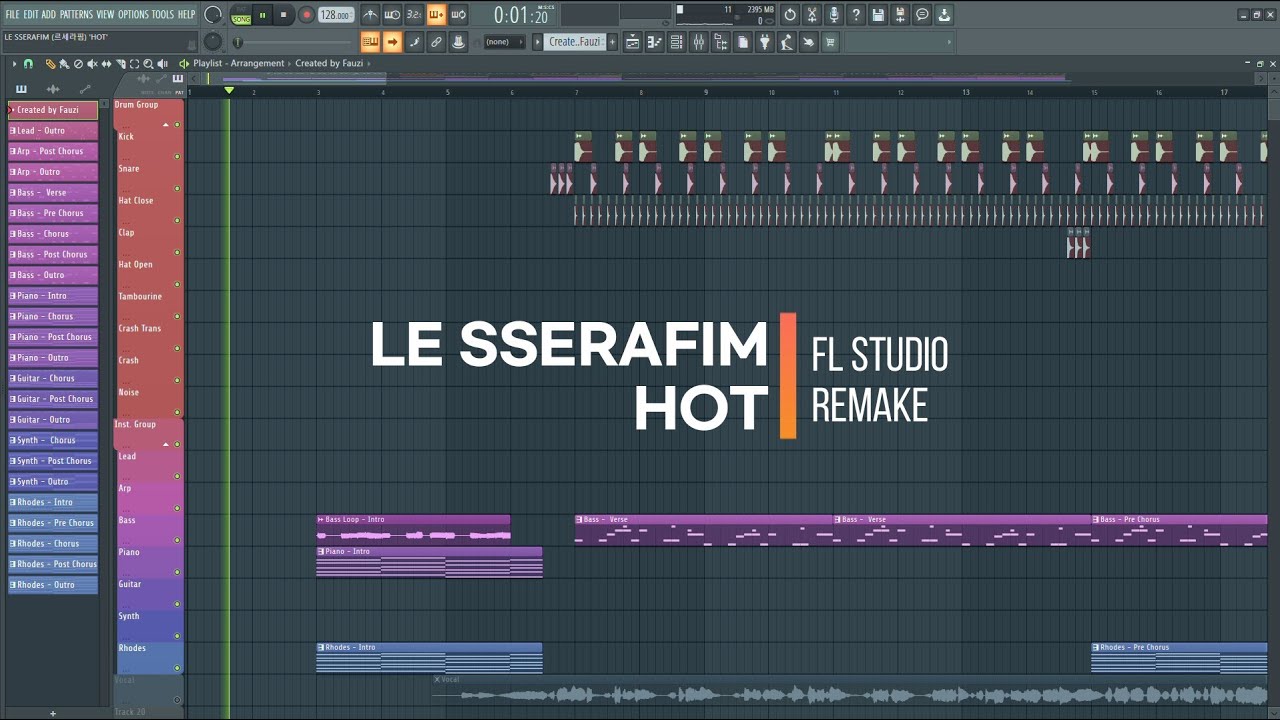Toggle the metronome icon
1280x720 pixels.
370,15
